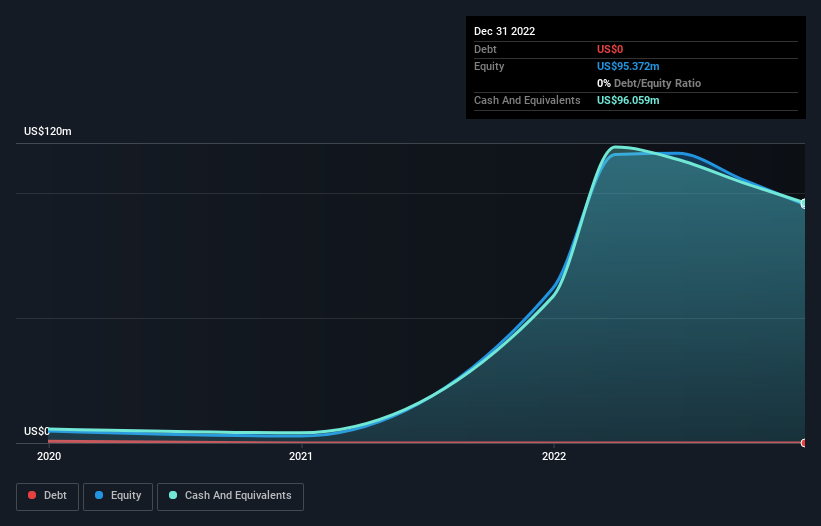Click the 0% Debt/Equity Ratio text
This screenshot has width=821, height=526.
pyautogui.click(x=649, y=83)
